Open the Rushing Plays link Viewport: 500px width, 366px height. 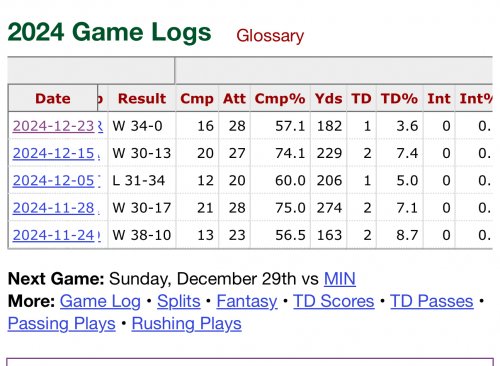tap(186, 324)
